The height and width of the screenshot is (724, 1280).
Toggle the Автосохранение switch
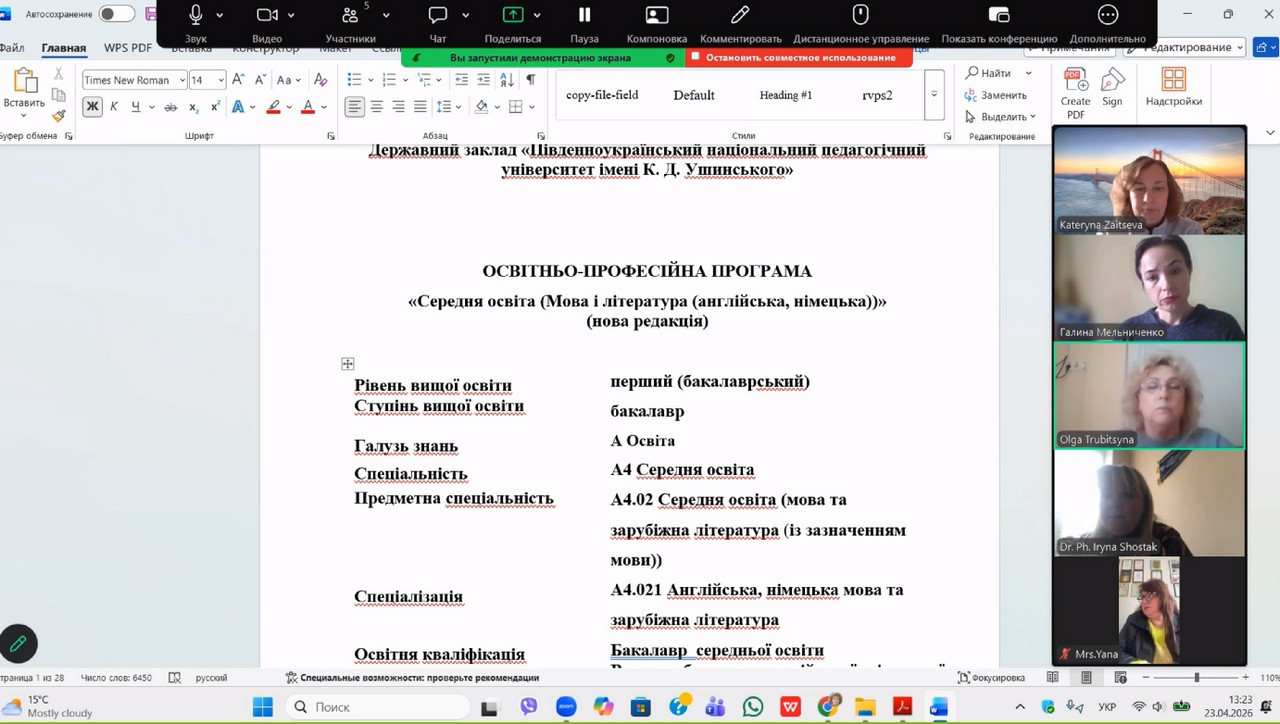pyautogui.click(x=117, y=14)
